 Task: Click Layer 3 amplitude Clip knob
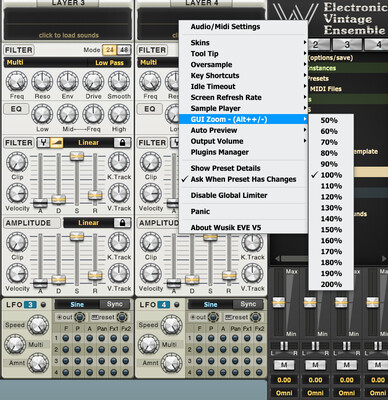pyautogui.click(x=17, y=243)
